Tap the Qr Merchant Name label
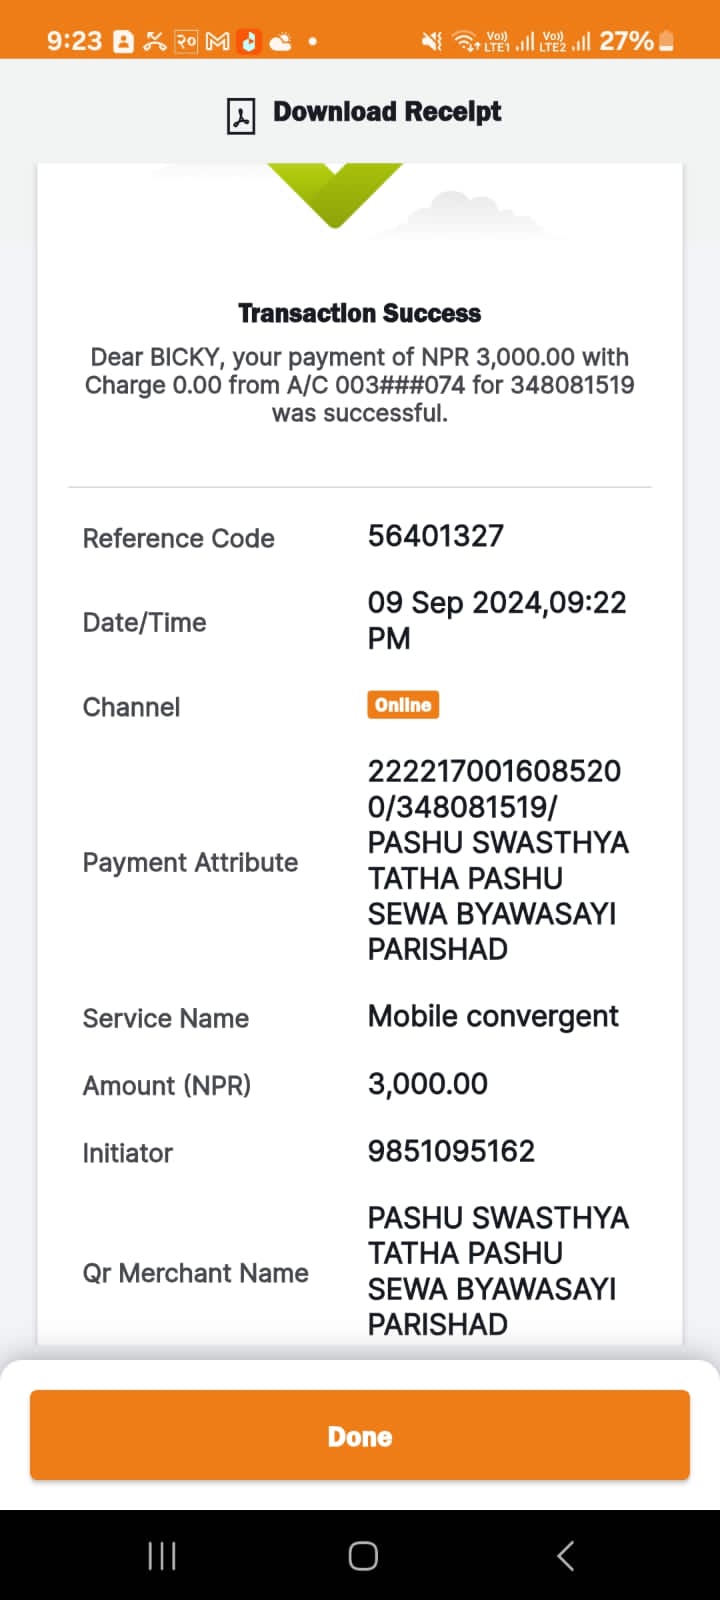 point(195,1273)
